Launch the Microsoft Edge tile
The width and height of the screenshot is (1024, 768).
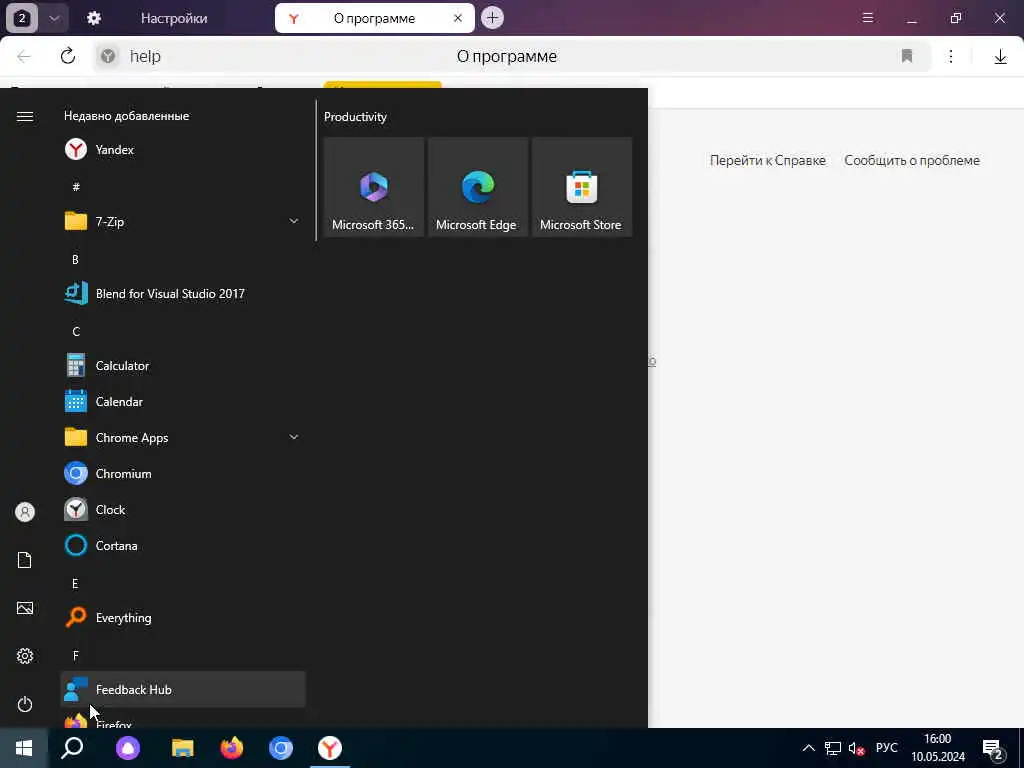pyautogui.click(x=478, y=187)
